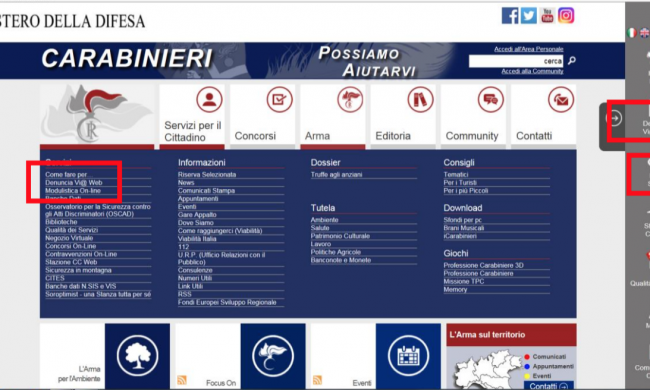Open the Facebook social icon
This screenshot has width=650, height=390.
point(509,16)
